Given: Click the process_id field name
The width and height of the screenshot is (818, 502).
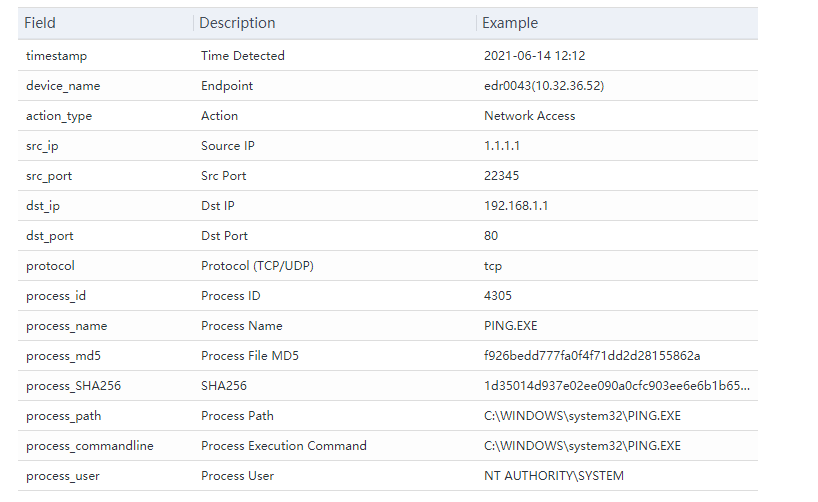Looking at the screenshot, I should click(56, 296).
